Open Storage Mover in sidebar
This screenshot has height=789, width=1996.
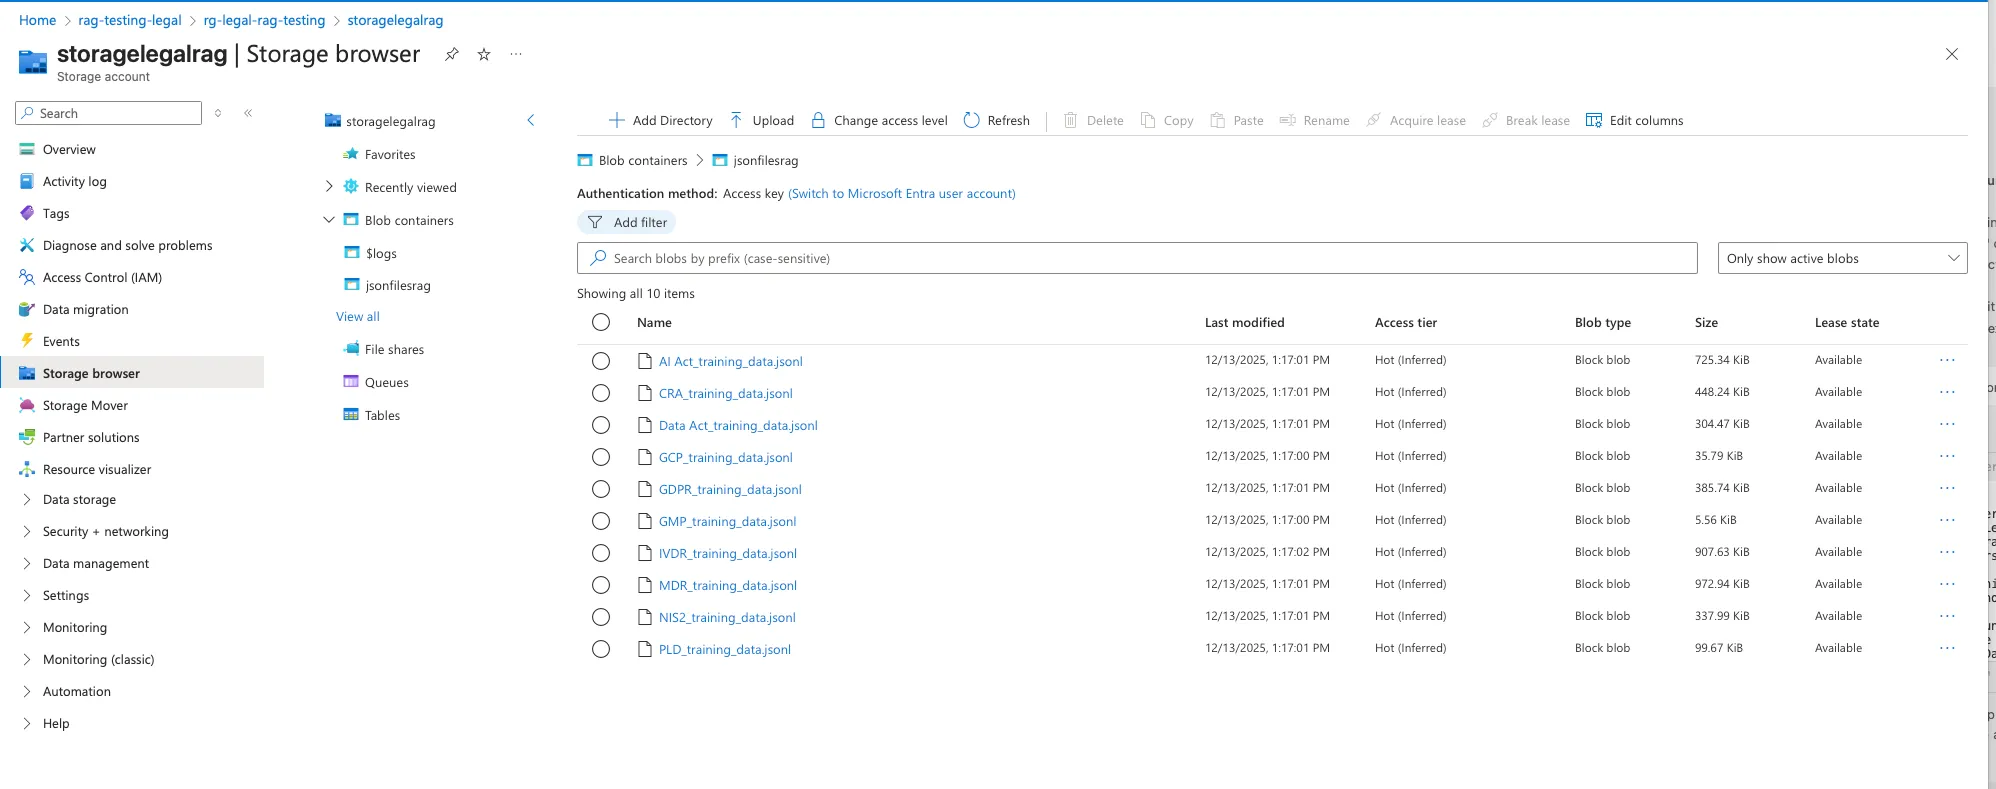(85, 405)
